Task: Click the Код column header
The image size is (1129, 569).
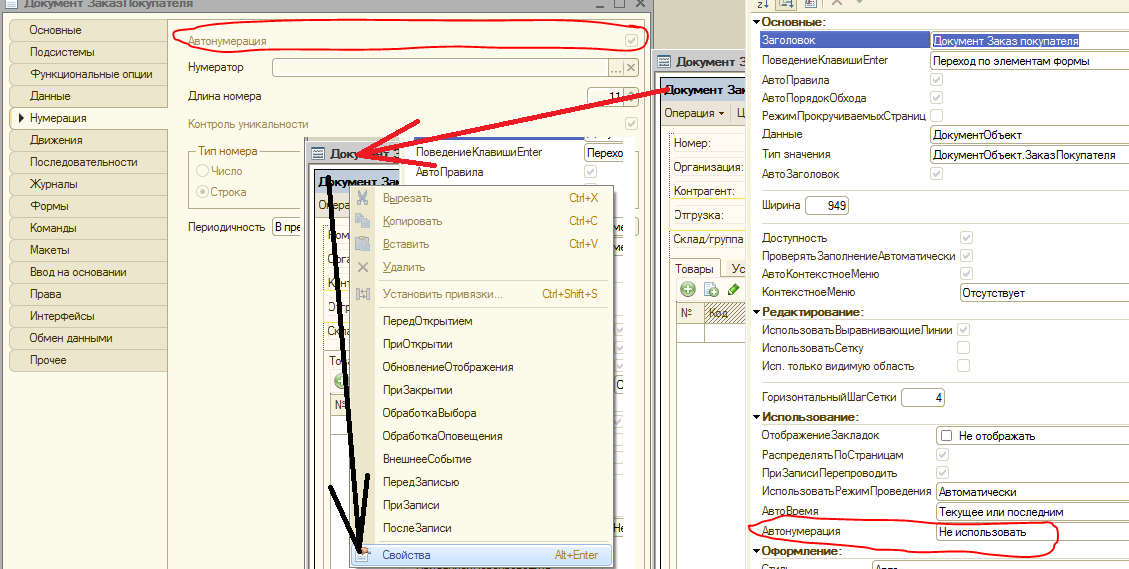Action: click(724, 313)
